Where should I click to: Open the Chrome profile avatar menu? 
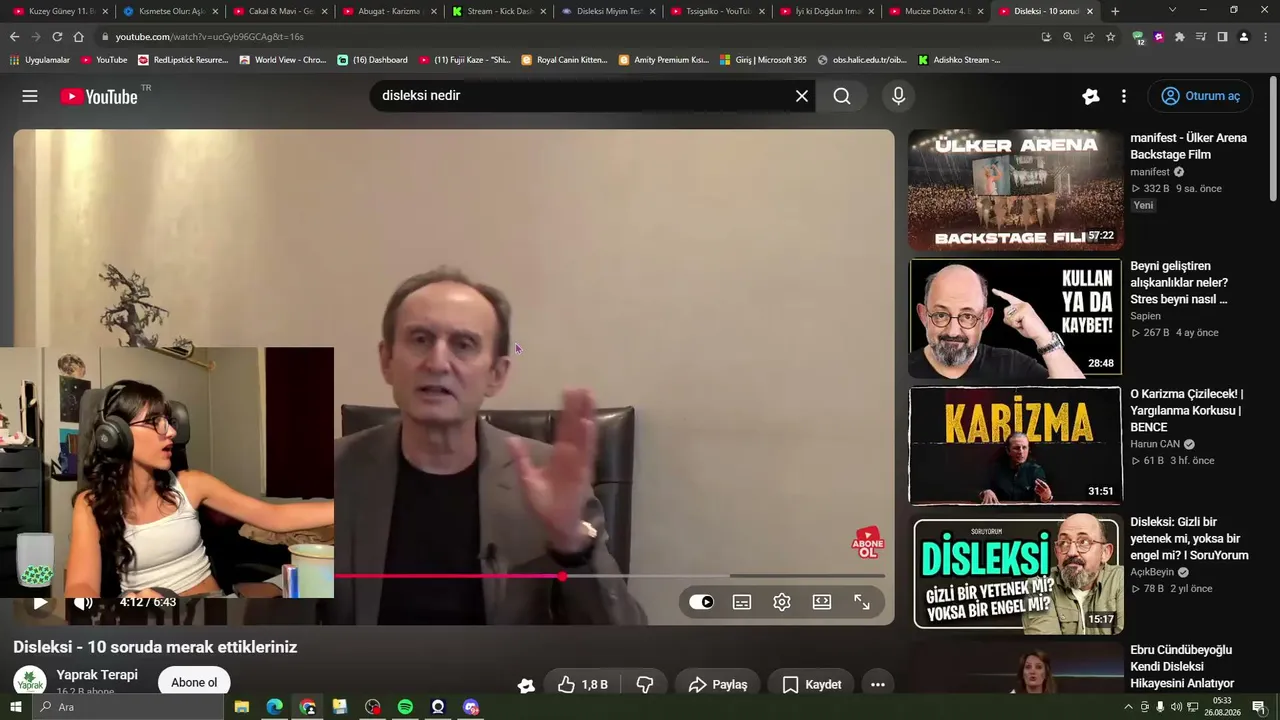click(x=1244, y=37)
